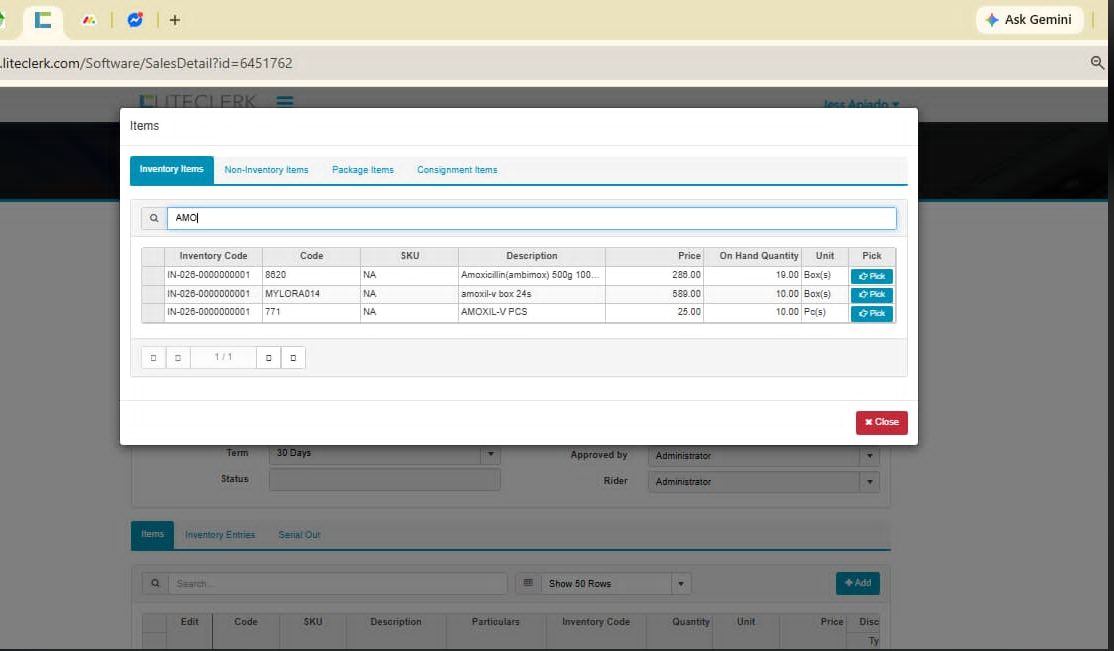Open the Package Items tab

coord(362,170)
